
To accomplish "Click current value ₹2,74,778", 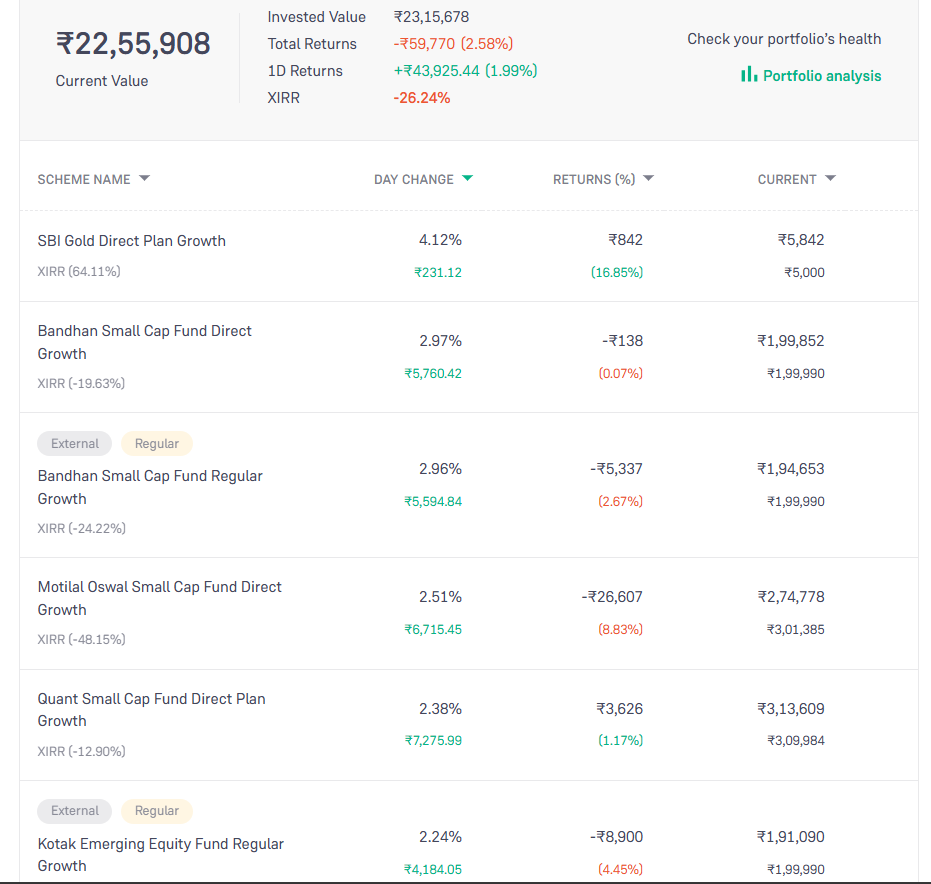I will [791, 597].
